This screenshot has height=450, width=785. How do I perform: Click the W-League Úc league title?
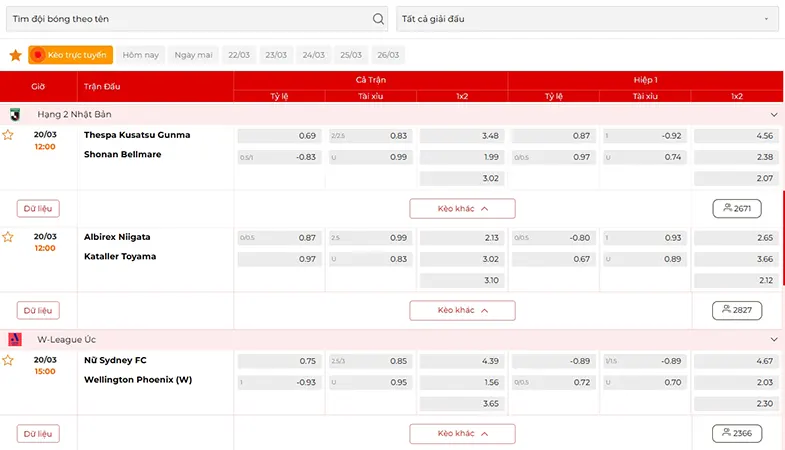point(67,339)
